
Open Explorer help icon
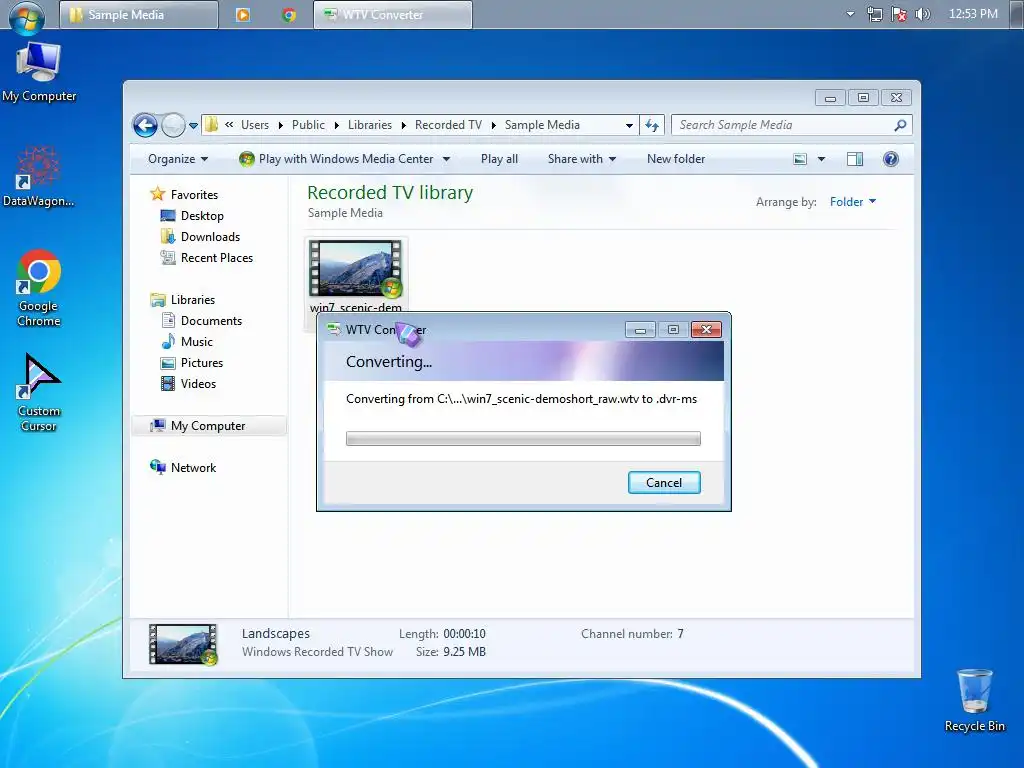coord(891,159)
